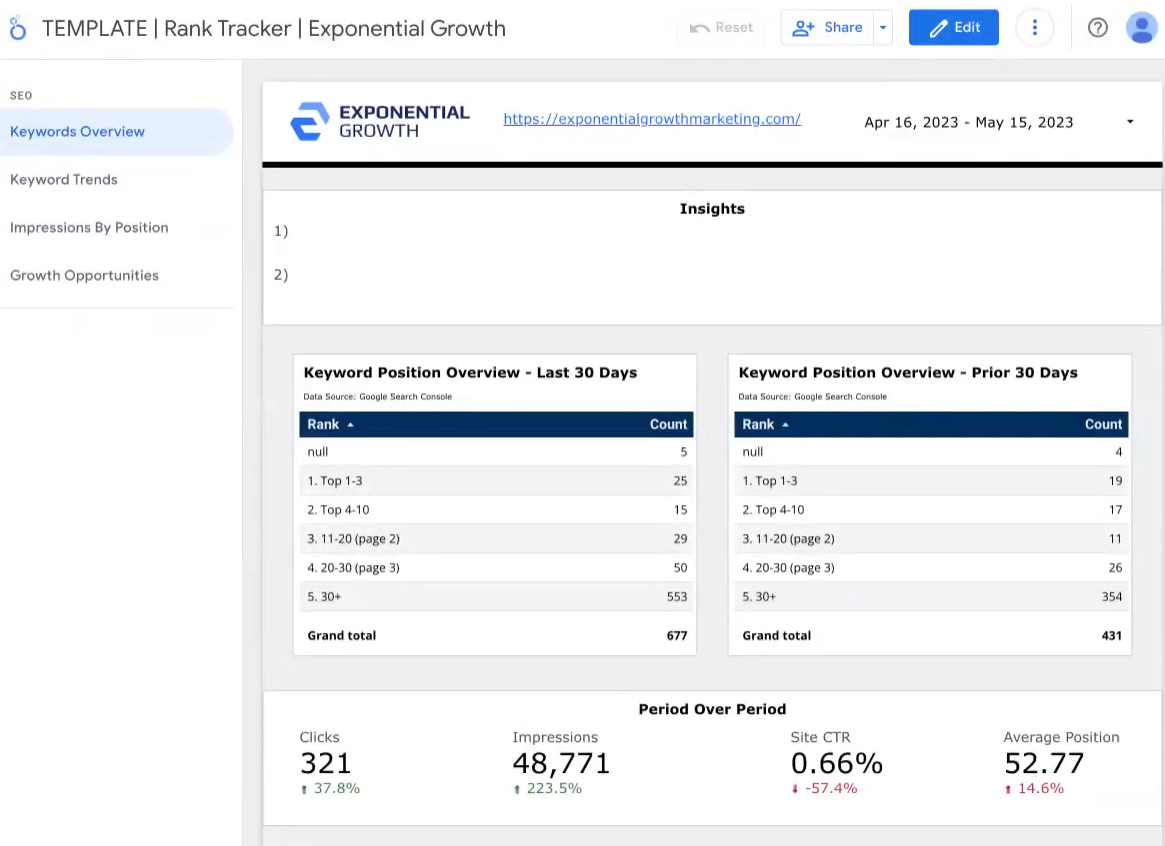Expand the Share options dropdown arrow
Image resolution: width=1165 pixels, height=846 pixels.
pyautogui.click(x=883, y=27)
